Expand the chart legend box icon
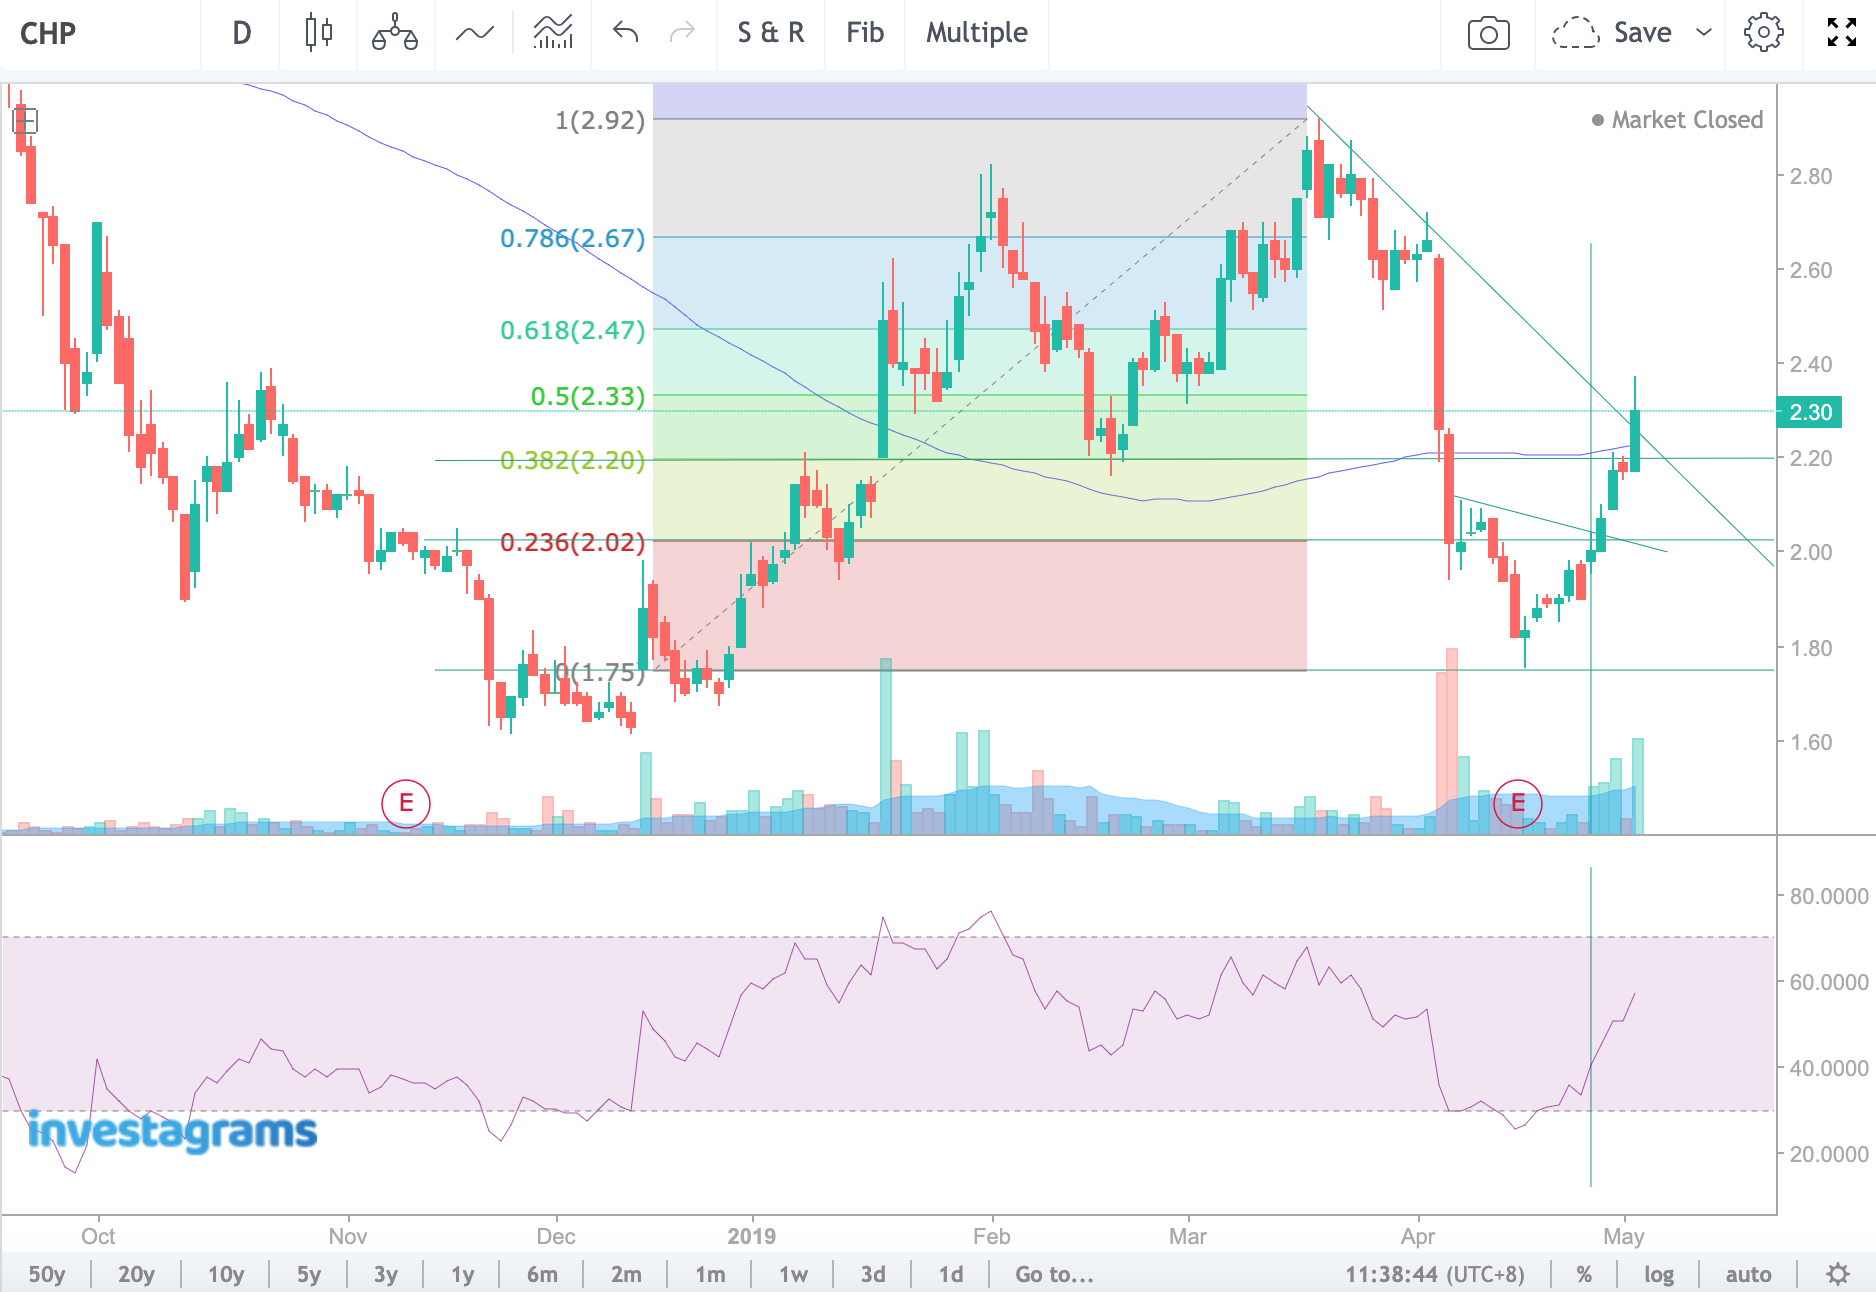The image size is (1876, 1292). tap(25, 121)
